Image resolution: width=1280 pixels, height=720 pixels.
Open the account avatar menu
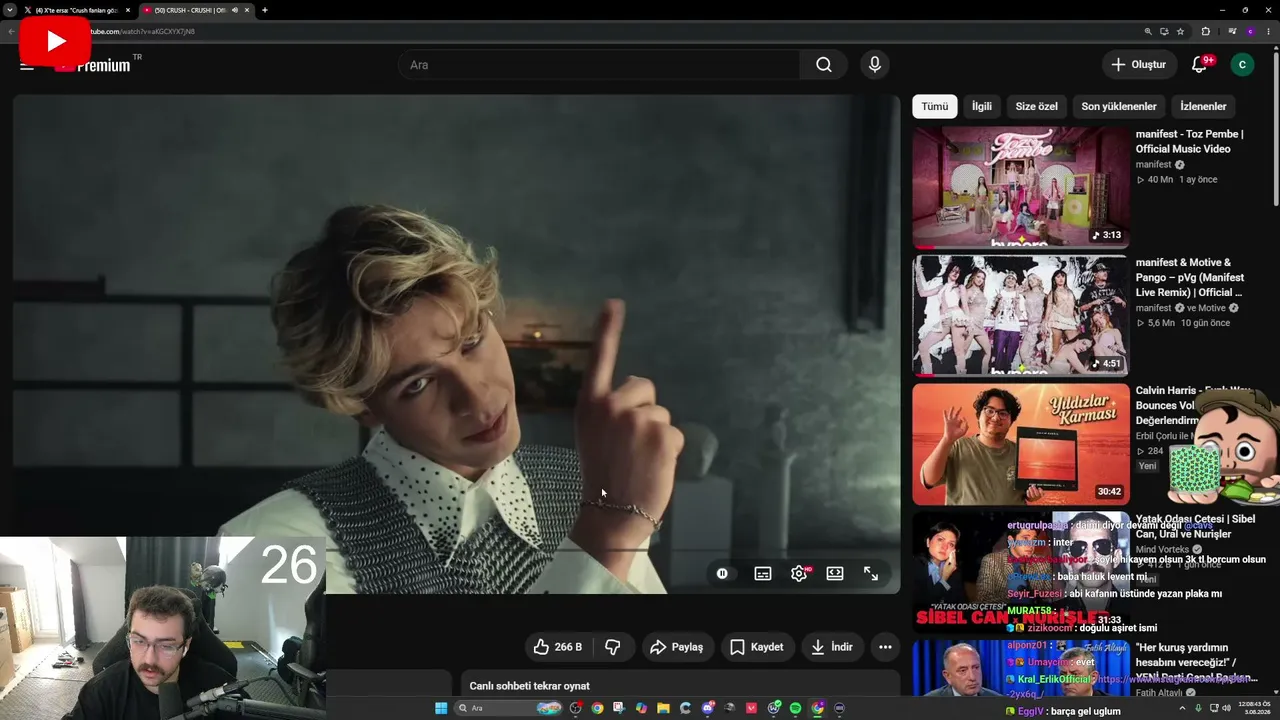[1242, 65]
